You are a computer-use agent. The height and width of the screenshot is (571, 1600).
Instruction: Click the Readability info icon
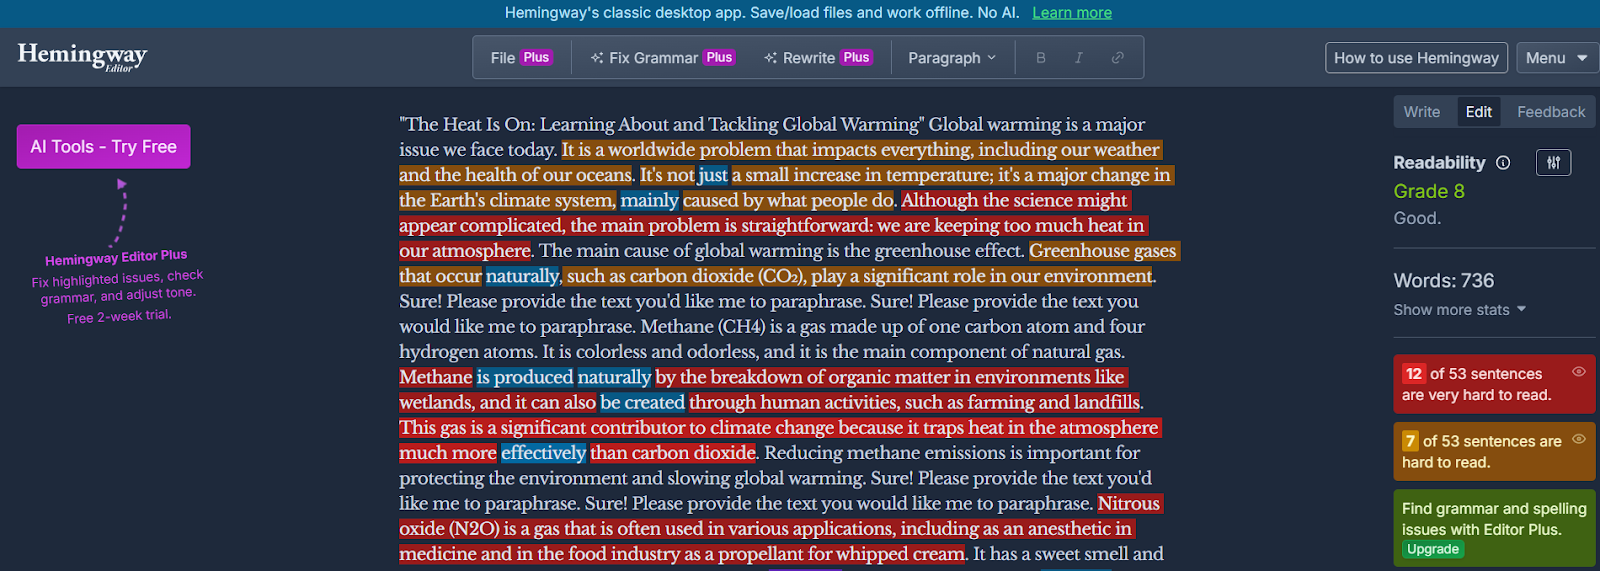1503,163
